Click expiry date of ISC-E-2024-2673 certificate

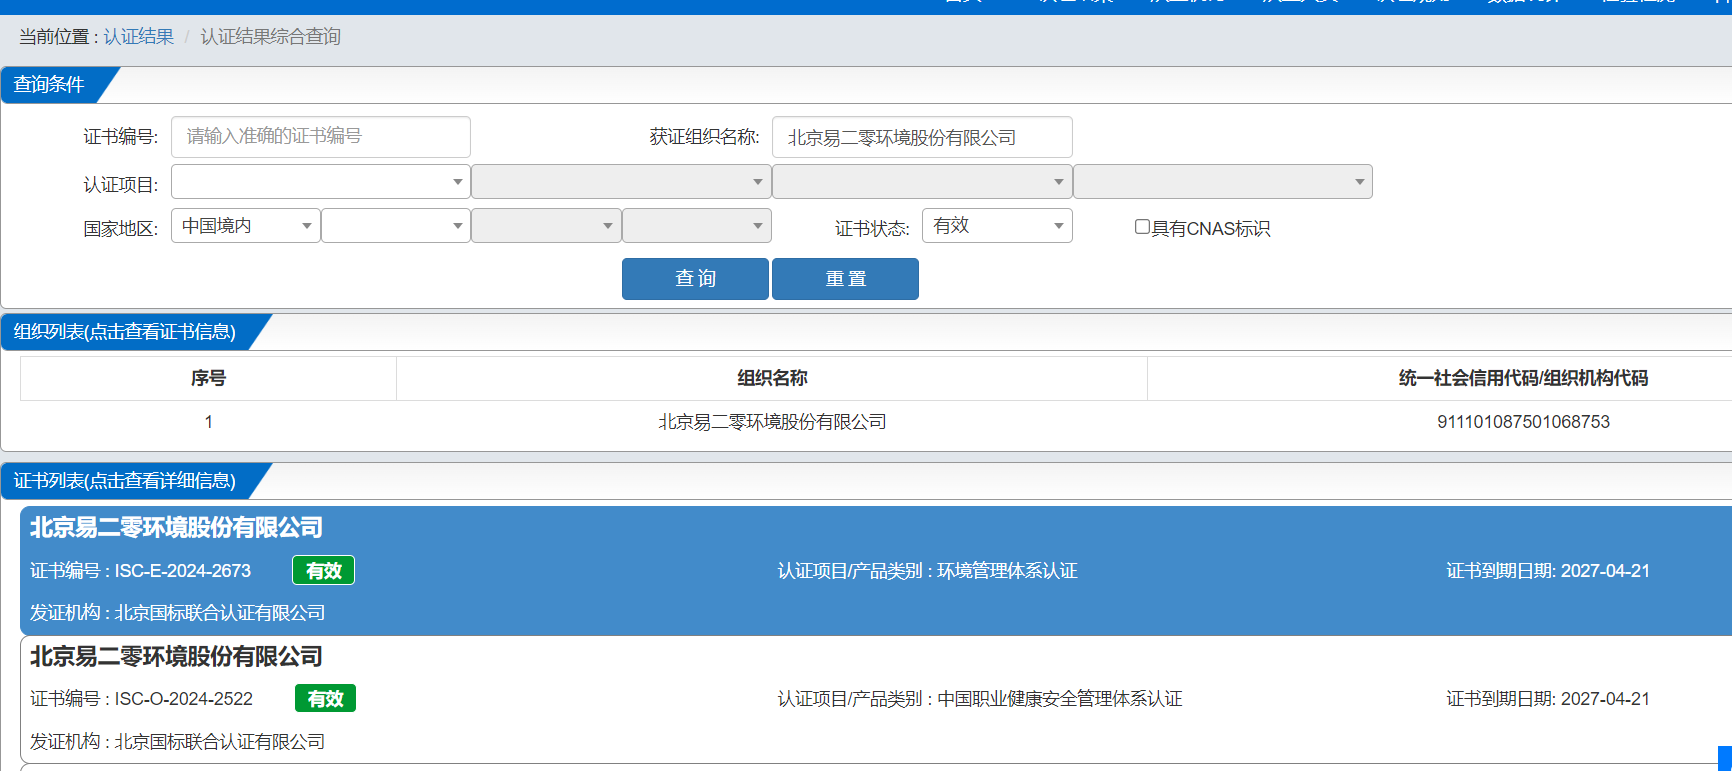pyautogui.click(x=1548, y=571)
